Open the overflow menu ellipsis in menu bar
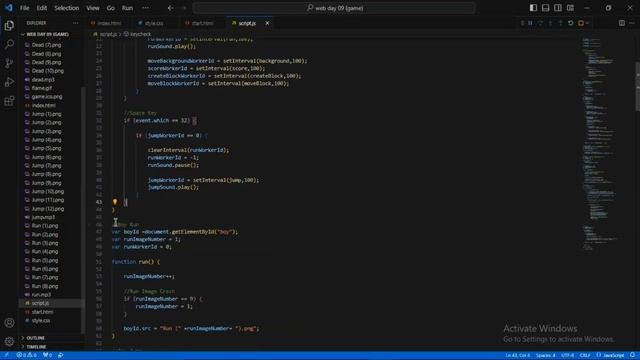This screenshot has width=640, height=360. (x=145, y=8)
